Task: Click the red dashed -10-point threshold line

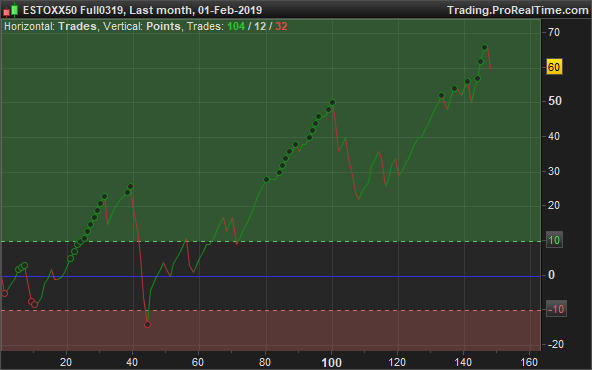Action: (271, 311)
